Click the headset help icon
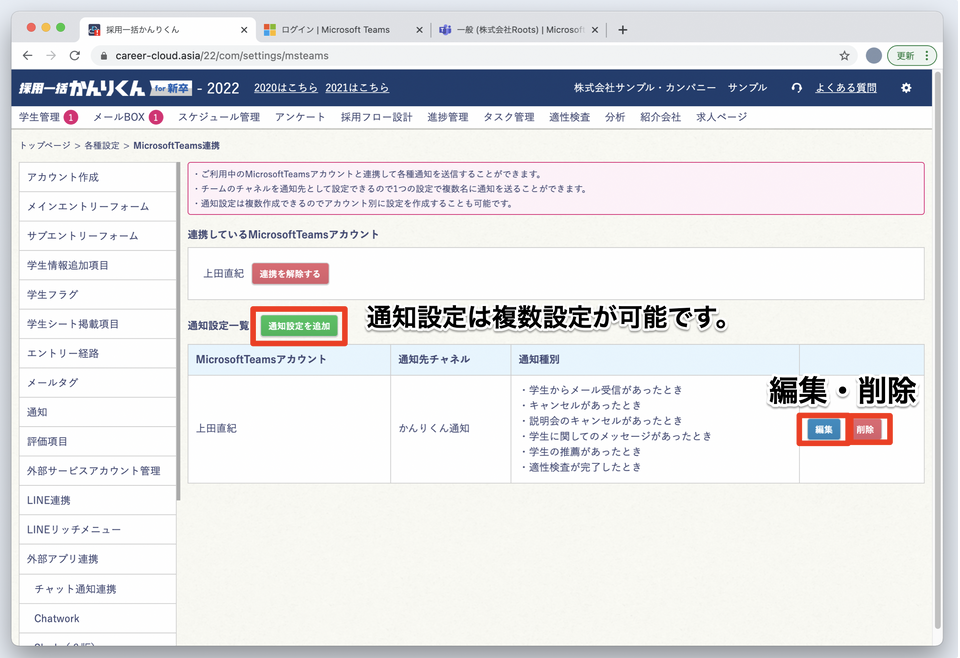The width and height of the screenshot is (960, 658). pyautogui.click(x=796, y=88)
